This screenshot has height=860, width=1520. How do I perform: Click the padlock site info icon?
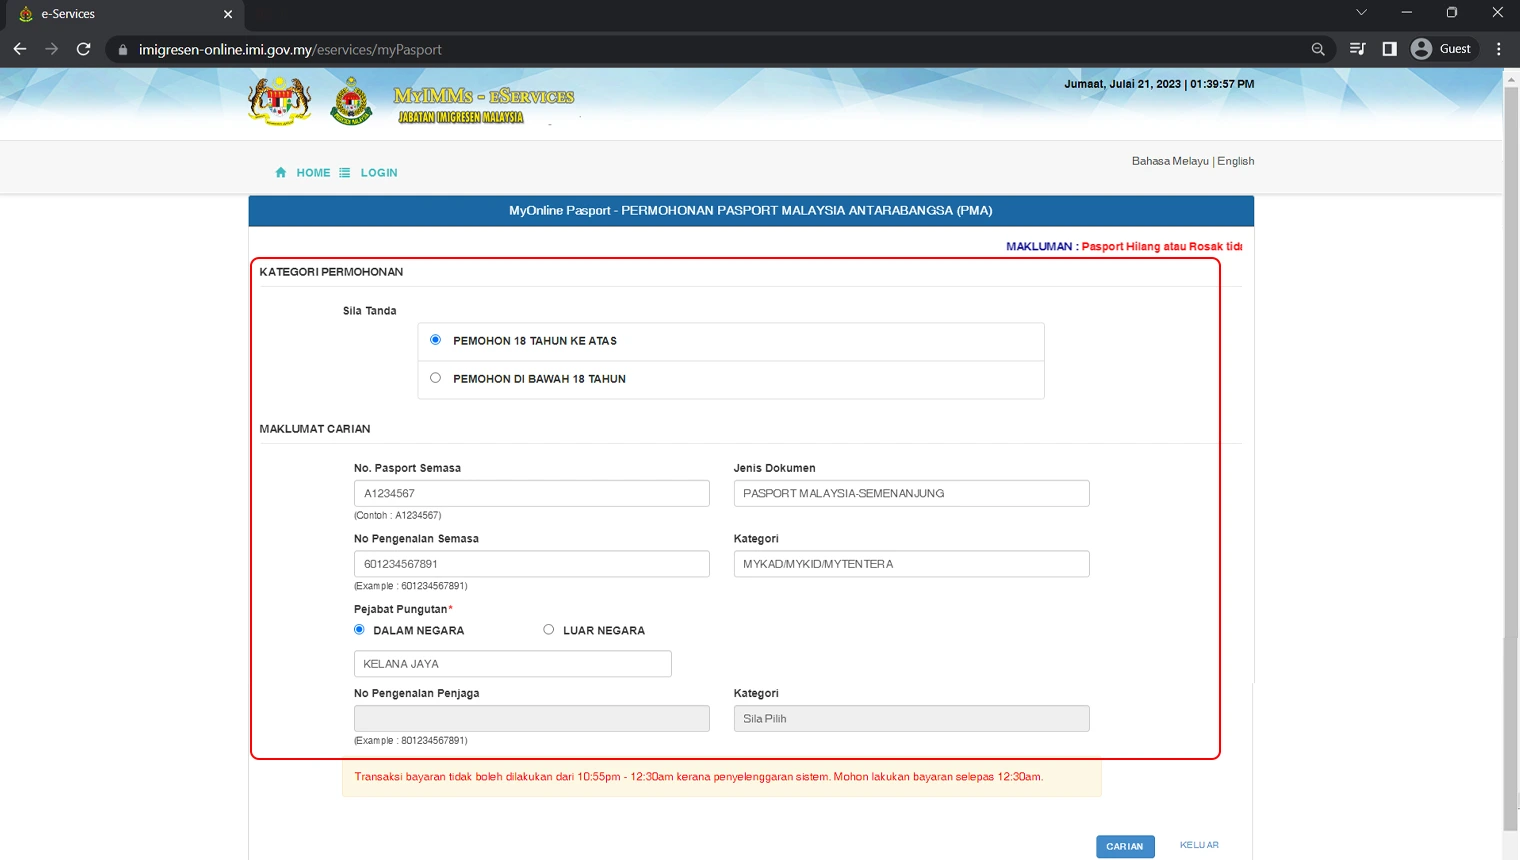[123, 49]
